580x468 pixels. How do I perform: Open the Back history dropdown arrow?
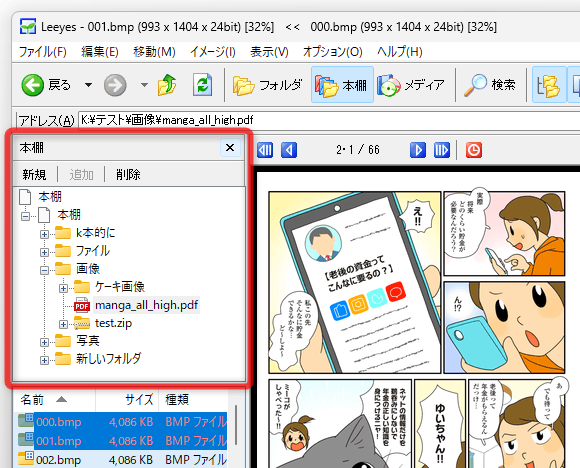click(x=88, y=85)
